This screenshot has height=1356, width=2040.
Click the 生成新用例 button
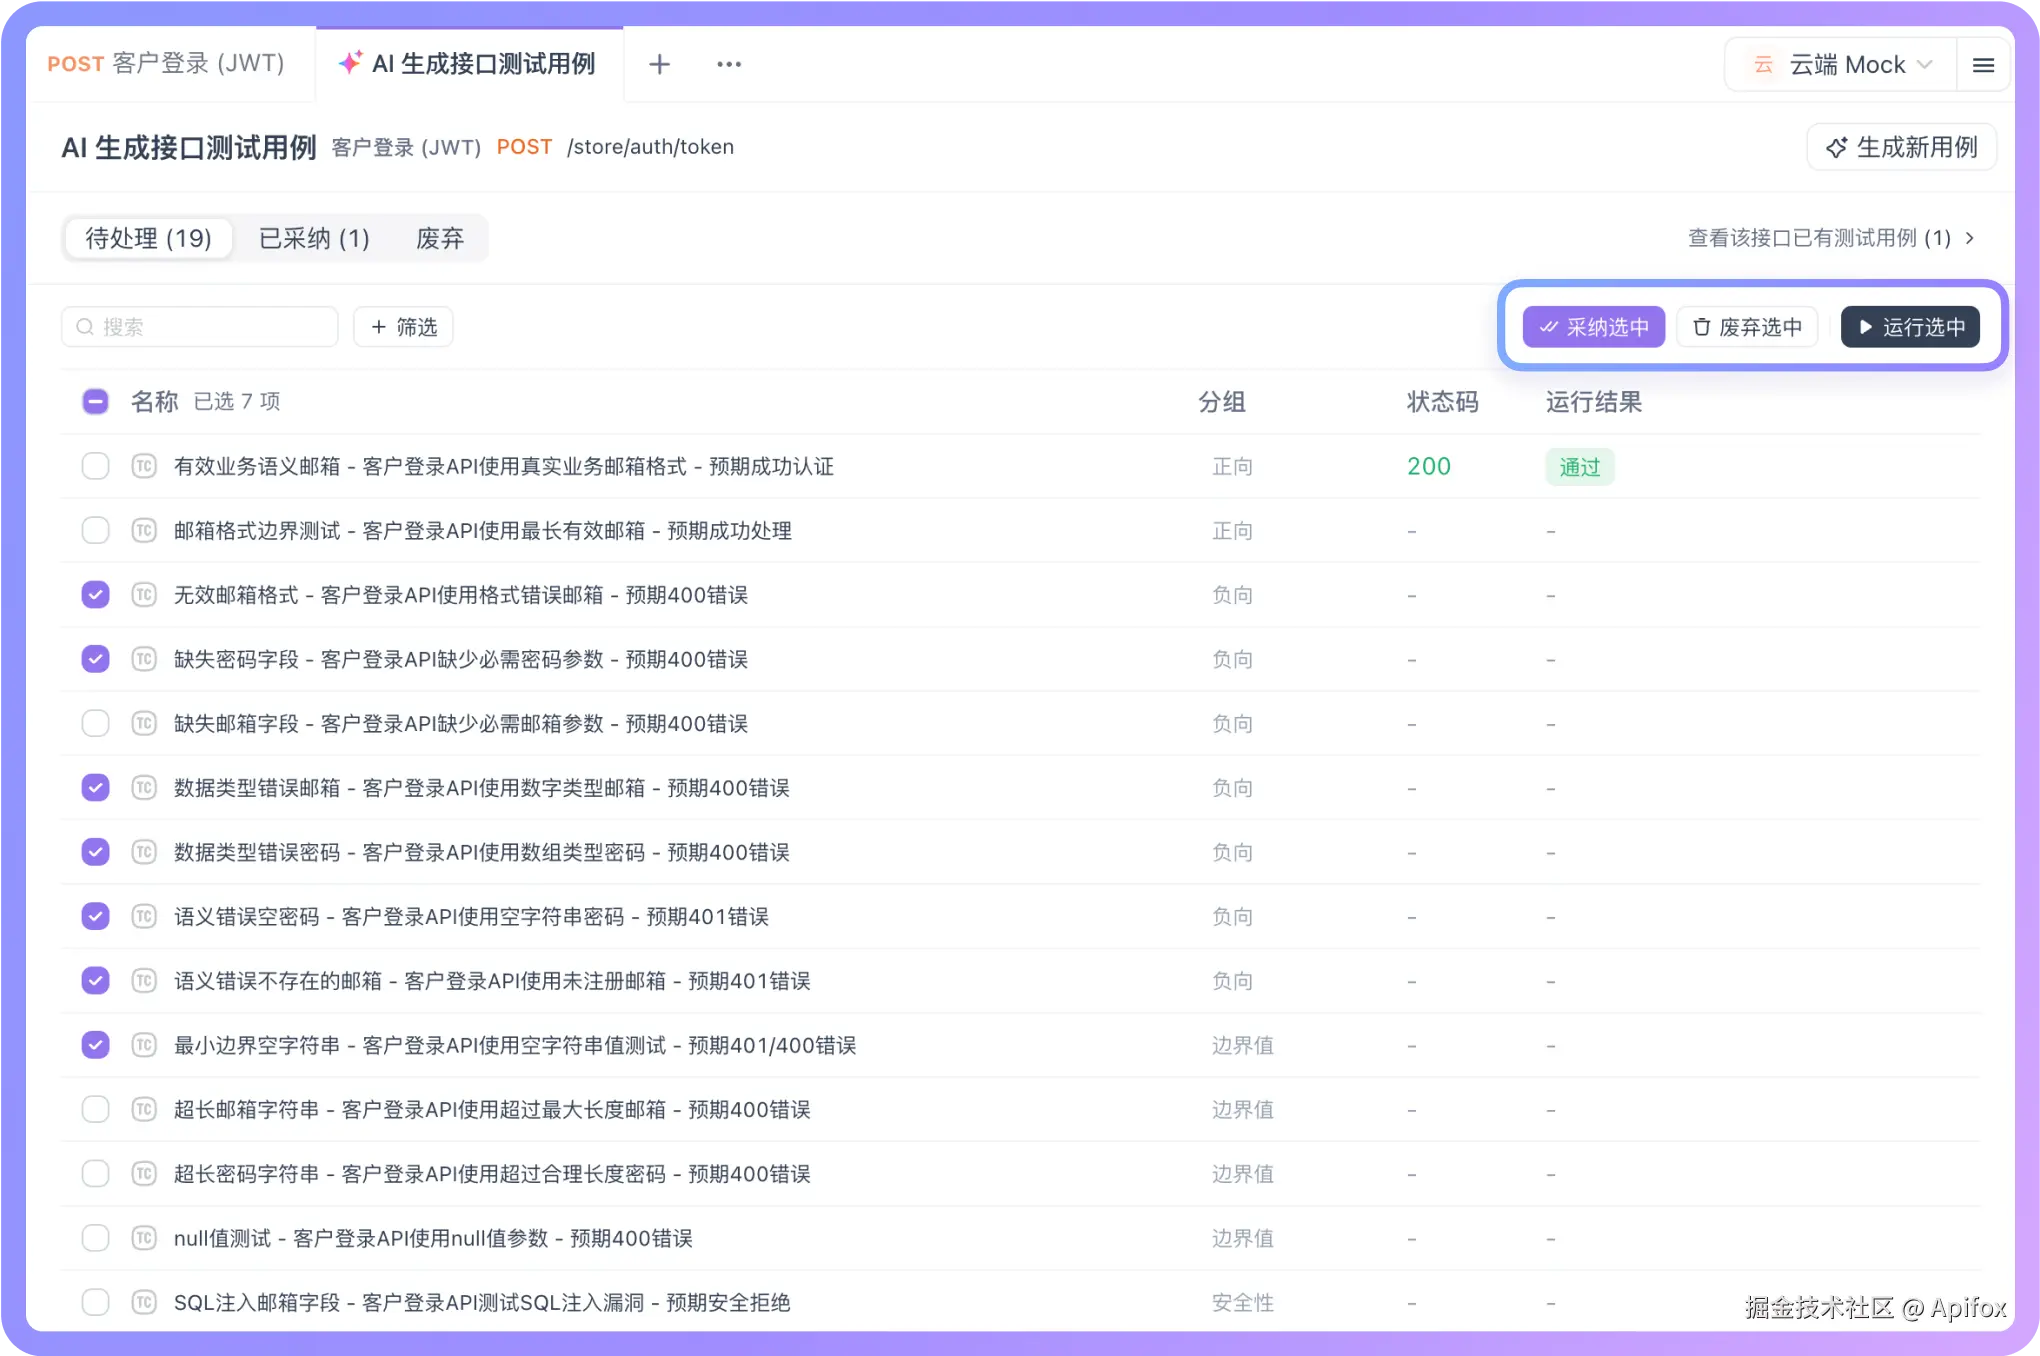click(x=1901, y=147)
